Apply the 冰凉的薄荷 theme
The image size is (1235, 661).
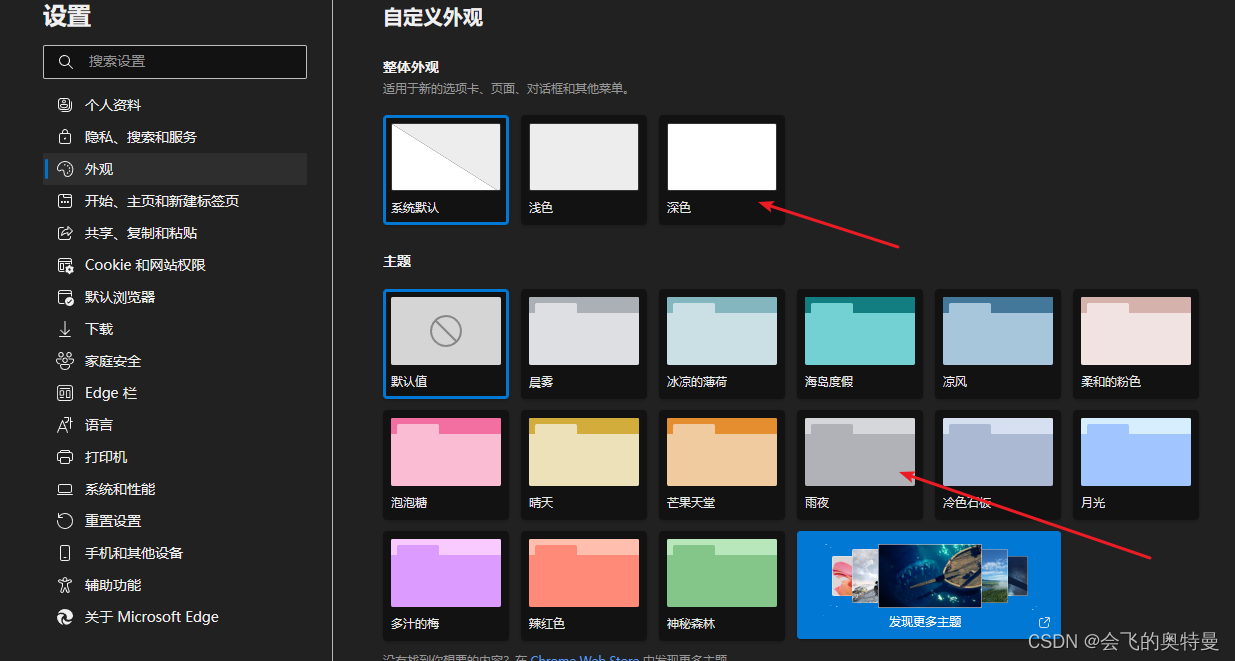[722, 343]
